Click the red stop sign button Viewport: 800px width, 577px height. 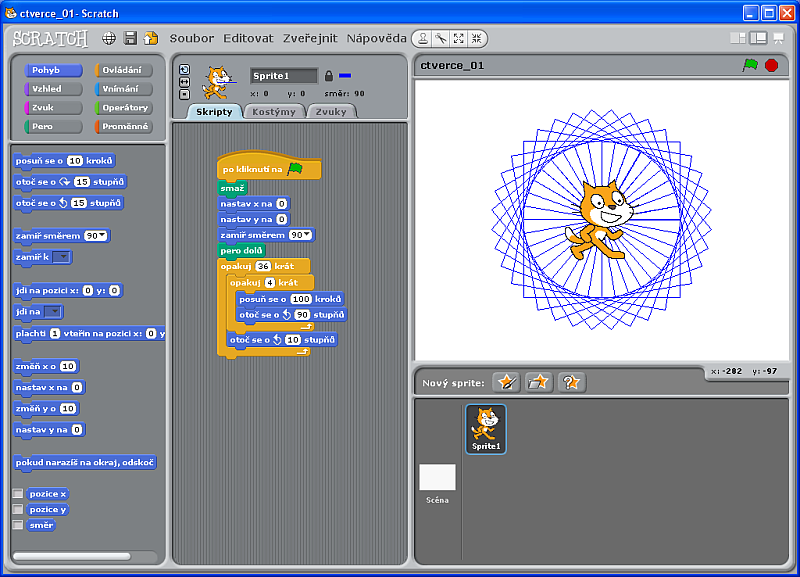771,65
